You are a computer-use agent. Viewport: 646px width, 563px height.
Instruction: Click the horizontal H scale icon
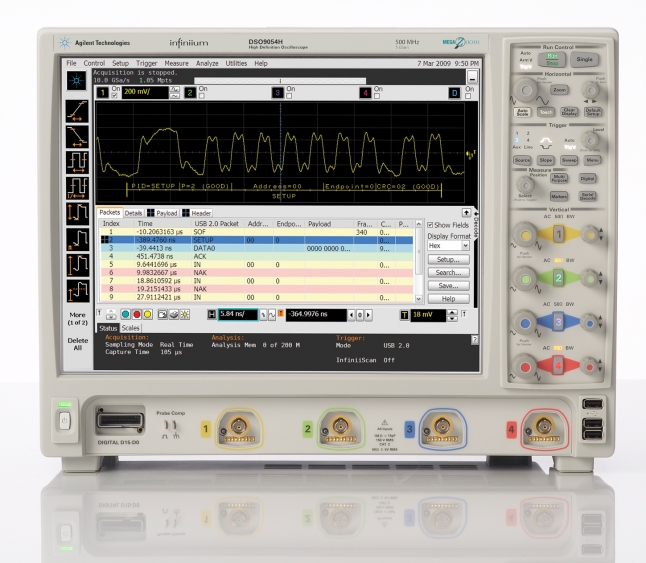click(212, 315)
